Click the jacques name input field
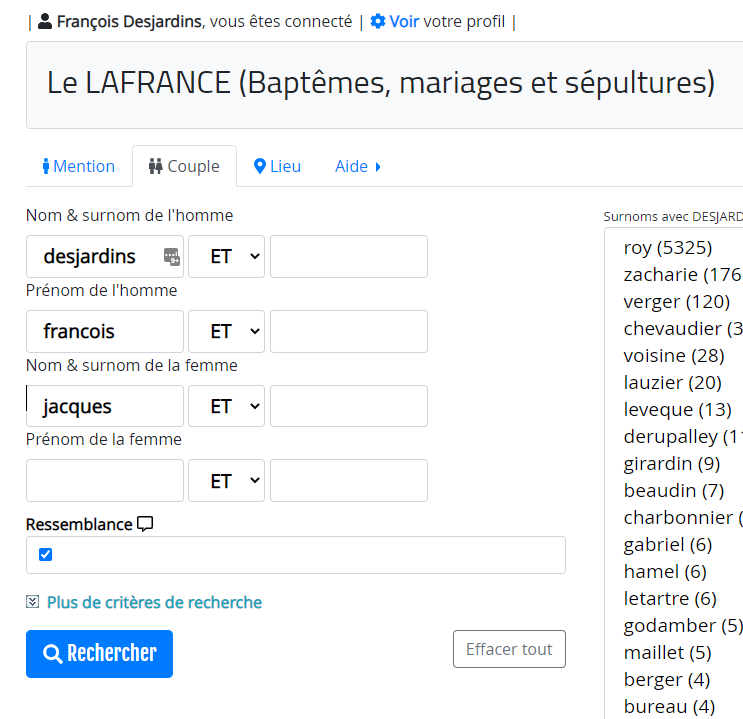The height and width of the screenshot is (719, 743). coord(105,406)
